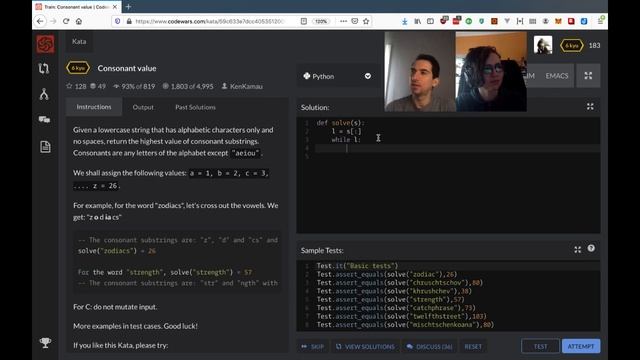Open the docs page sidebar icon

(45, 147)
